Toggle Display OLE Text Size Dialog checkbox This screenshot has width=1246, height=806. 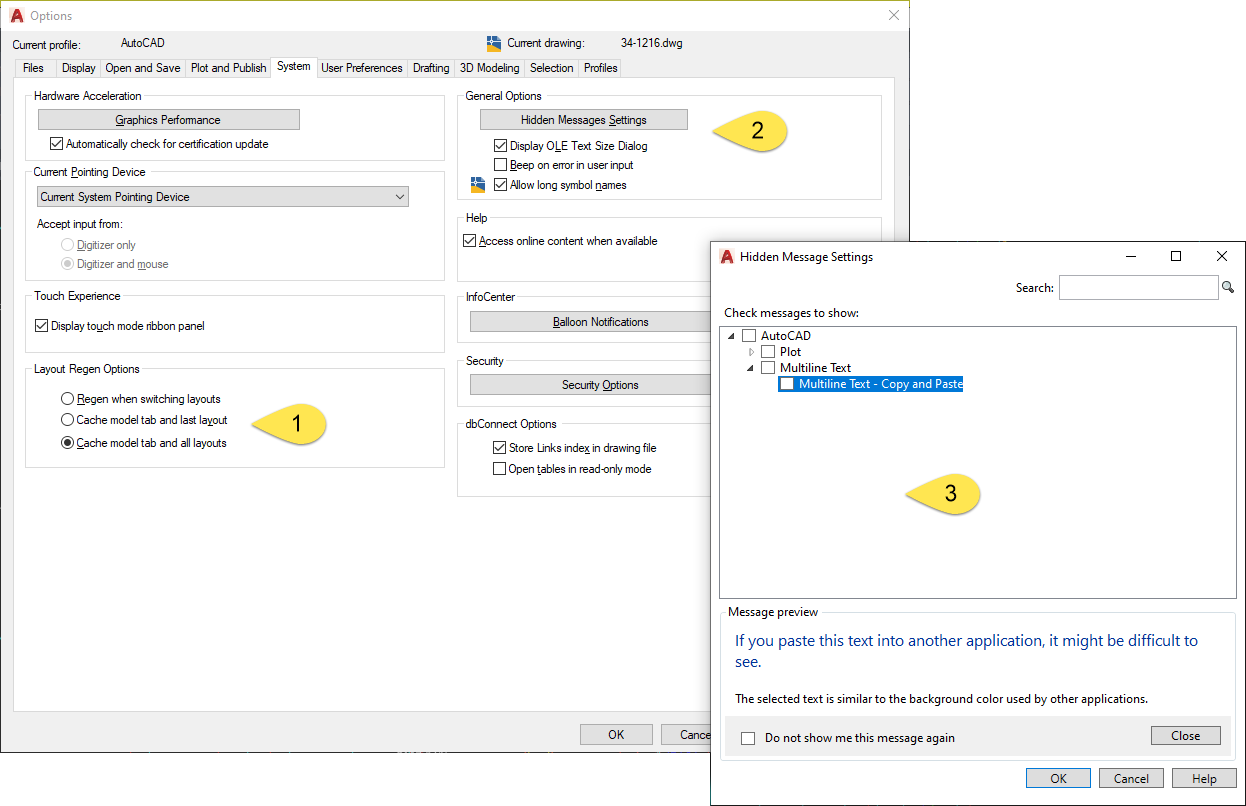click(x=501, y=146)
